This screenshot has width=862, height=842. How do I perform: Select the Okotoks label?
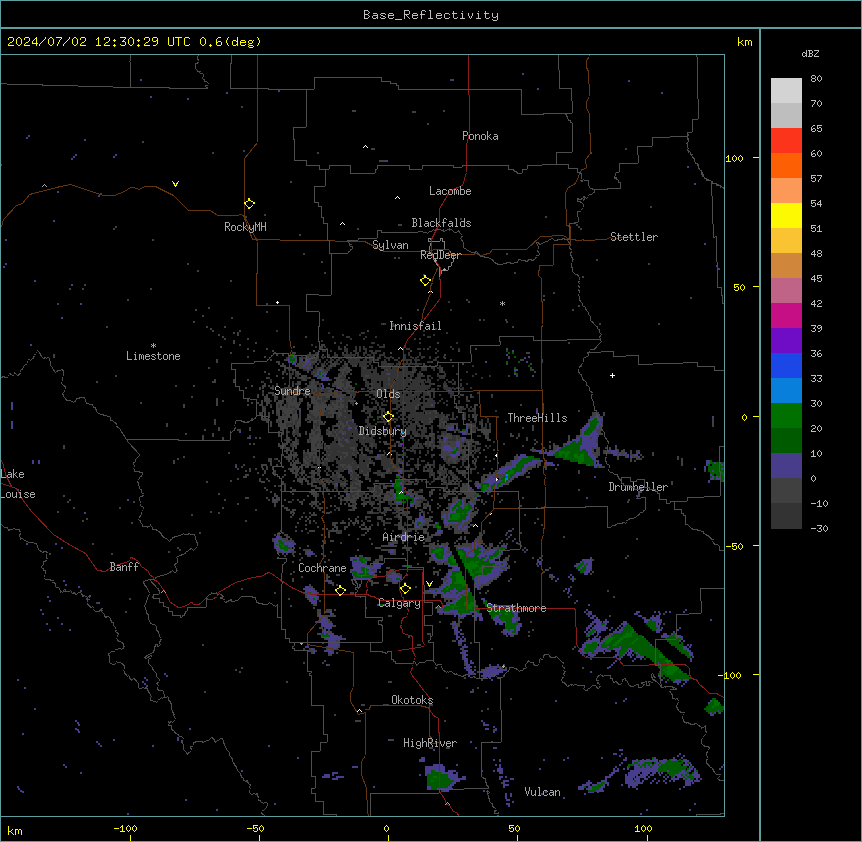coord(412,700)
